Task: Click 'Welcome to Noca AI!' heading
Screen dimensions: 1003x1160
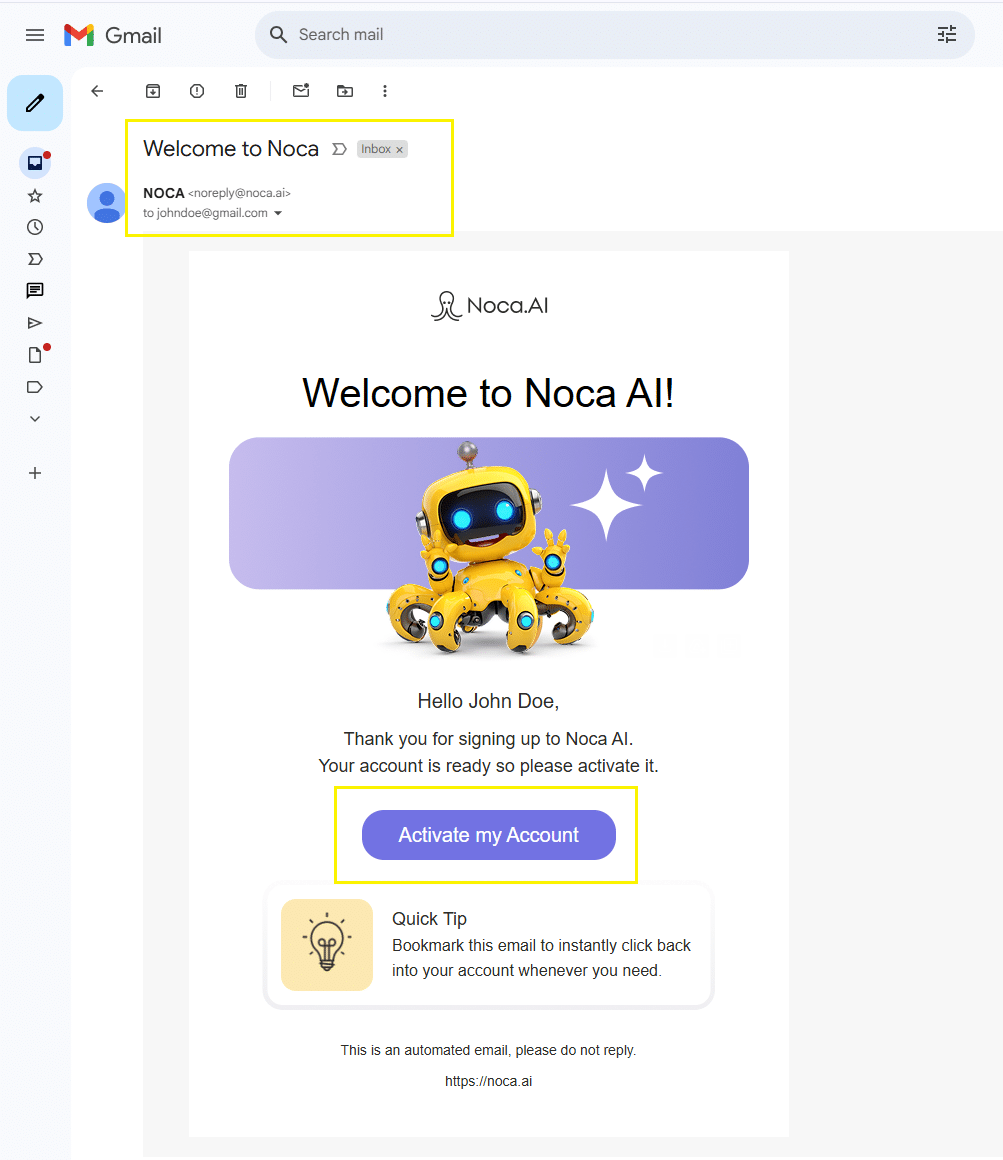Action: pyautogui.click(x=488, y=393)
